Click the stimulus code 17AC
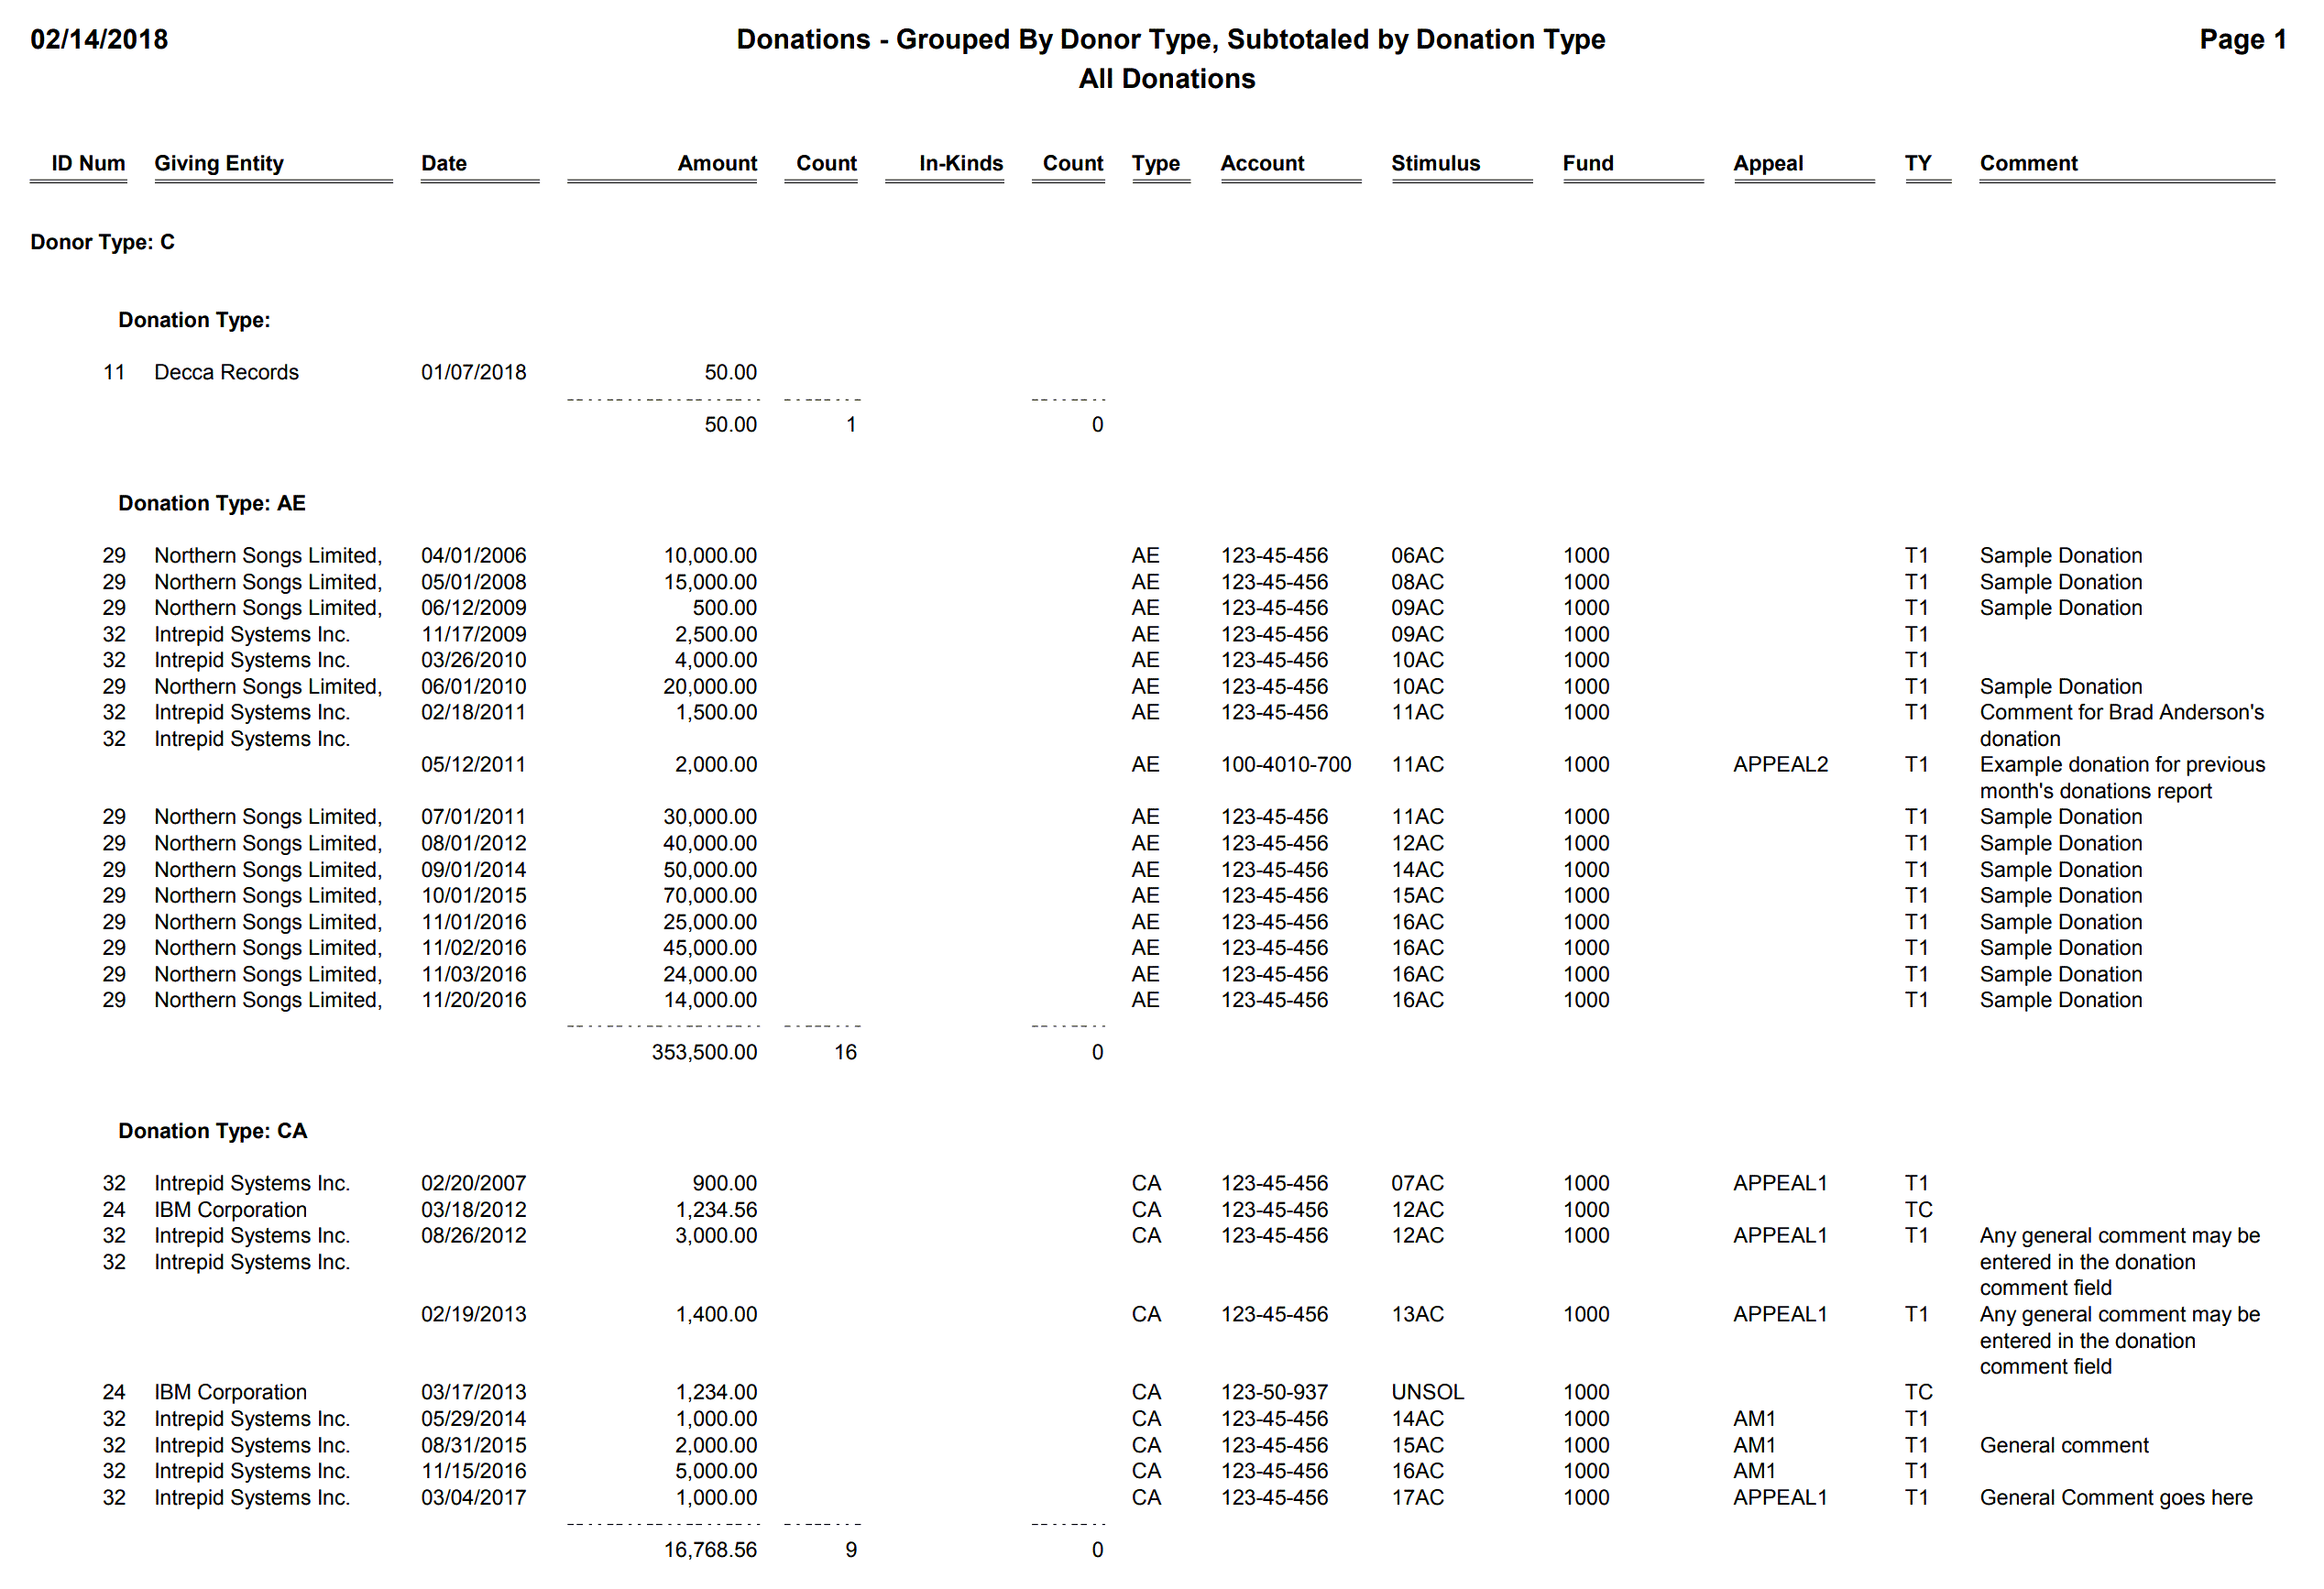This screenshot has width=2324, height=1589. 1417,1497
